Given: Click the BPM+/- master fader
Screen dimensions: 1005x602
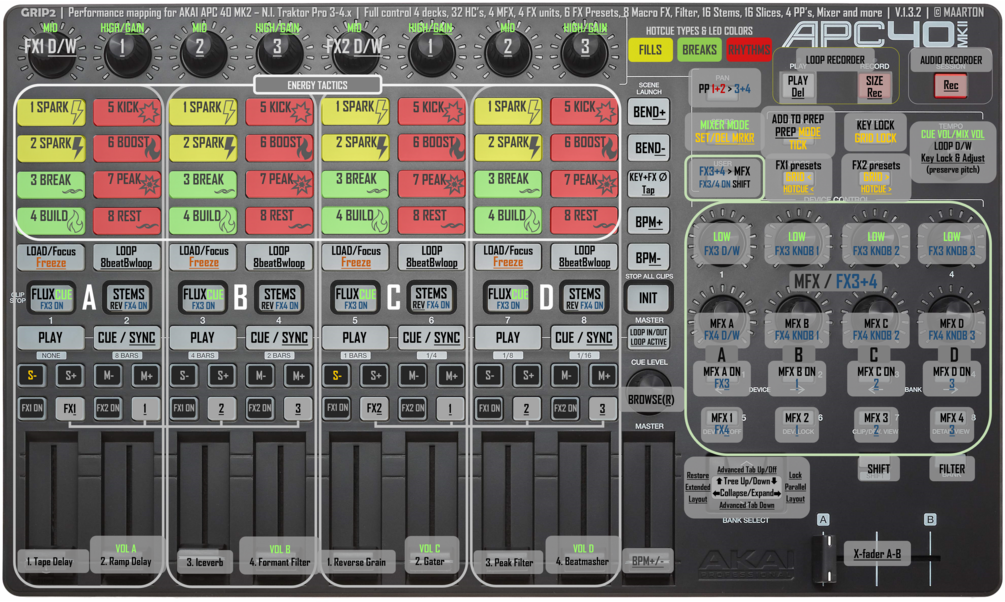Looking at the screenshot, I should (x=649, y=560).
